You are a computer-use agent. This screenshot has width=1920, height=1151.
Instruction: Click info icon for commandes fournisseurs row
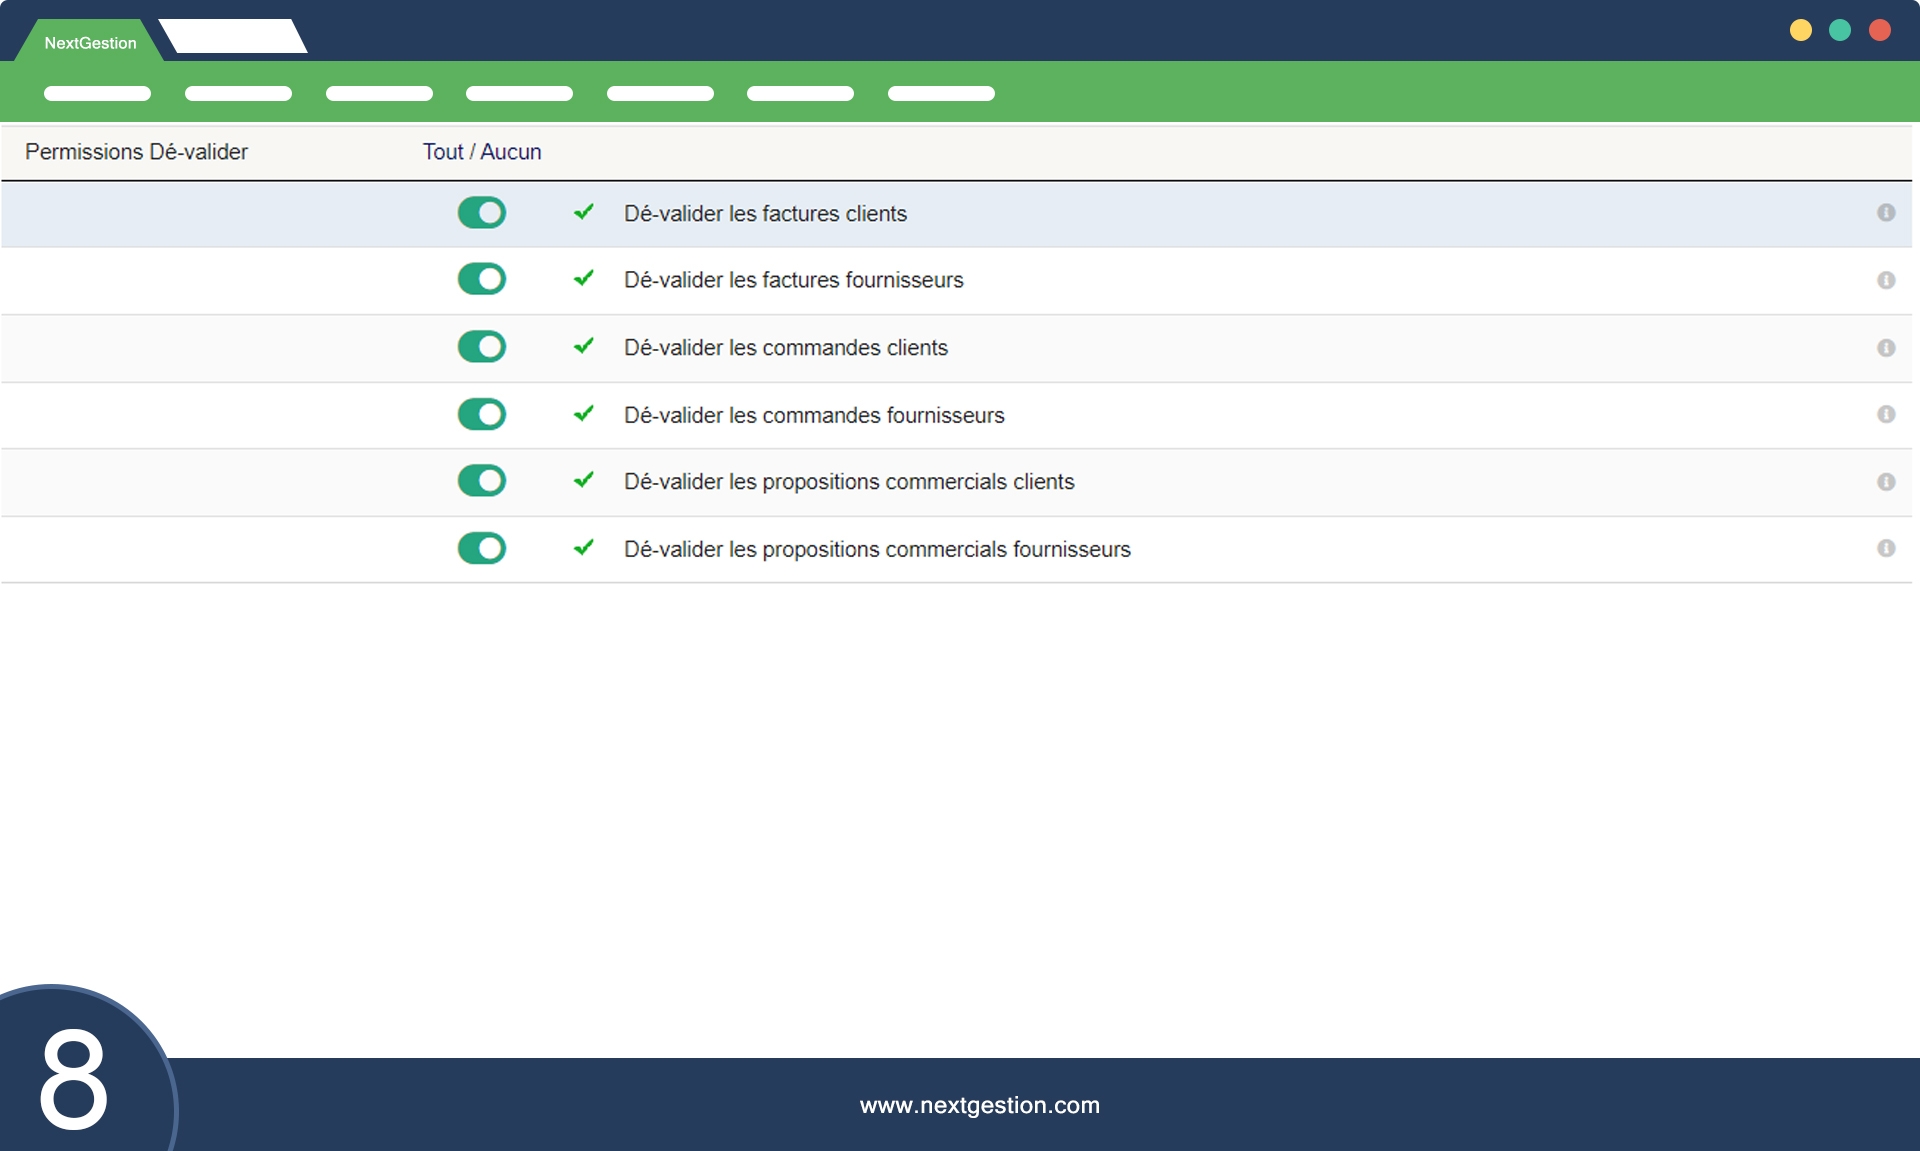point(1885,415)
